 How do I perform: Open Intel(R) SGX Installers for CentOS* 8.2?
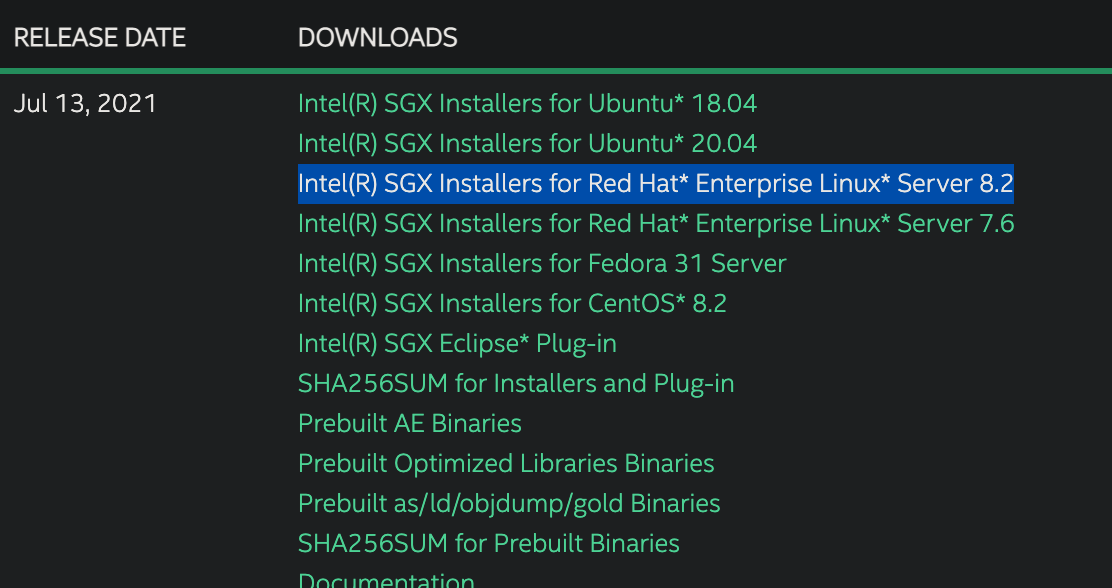click(512, 303)
